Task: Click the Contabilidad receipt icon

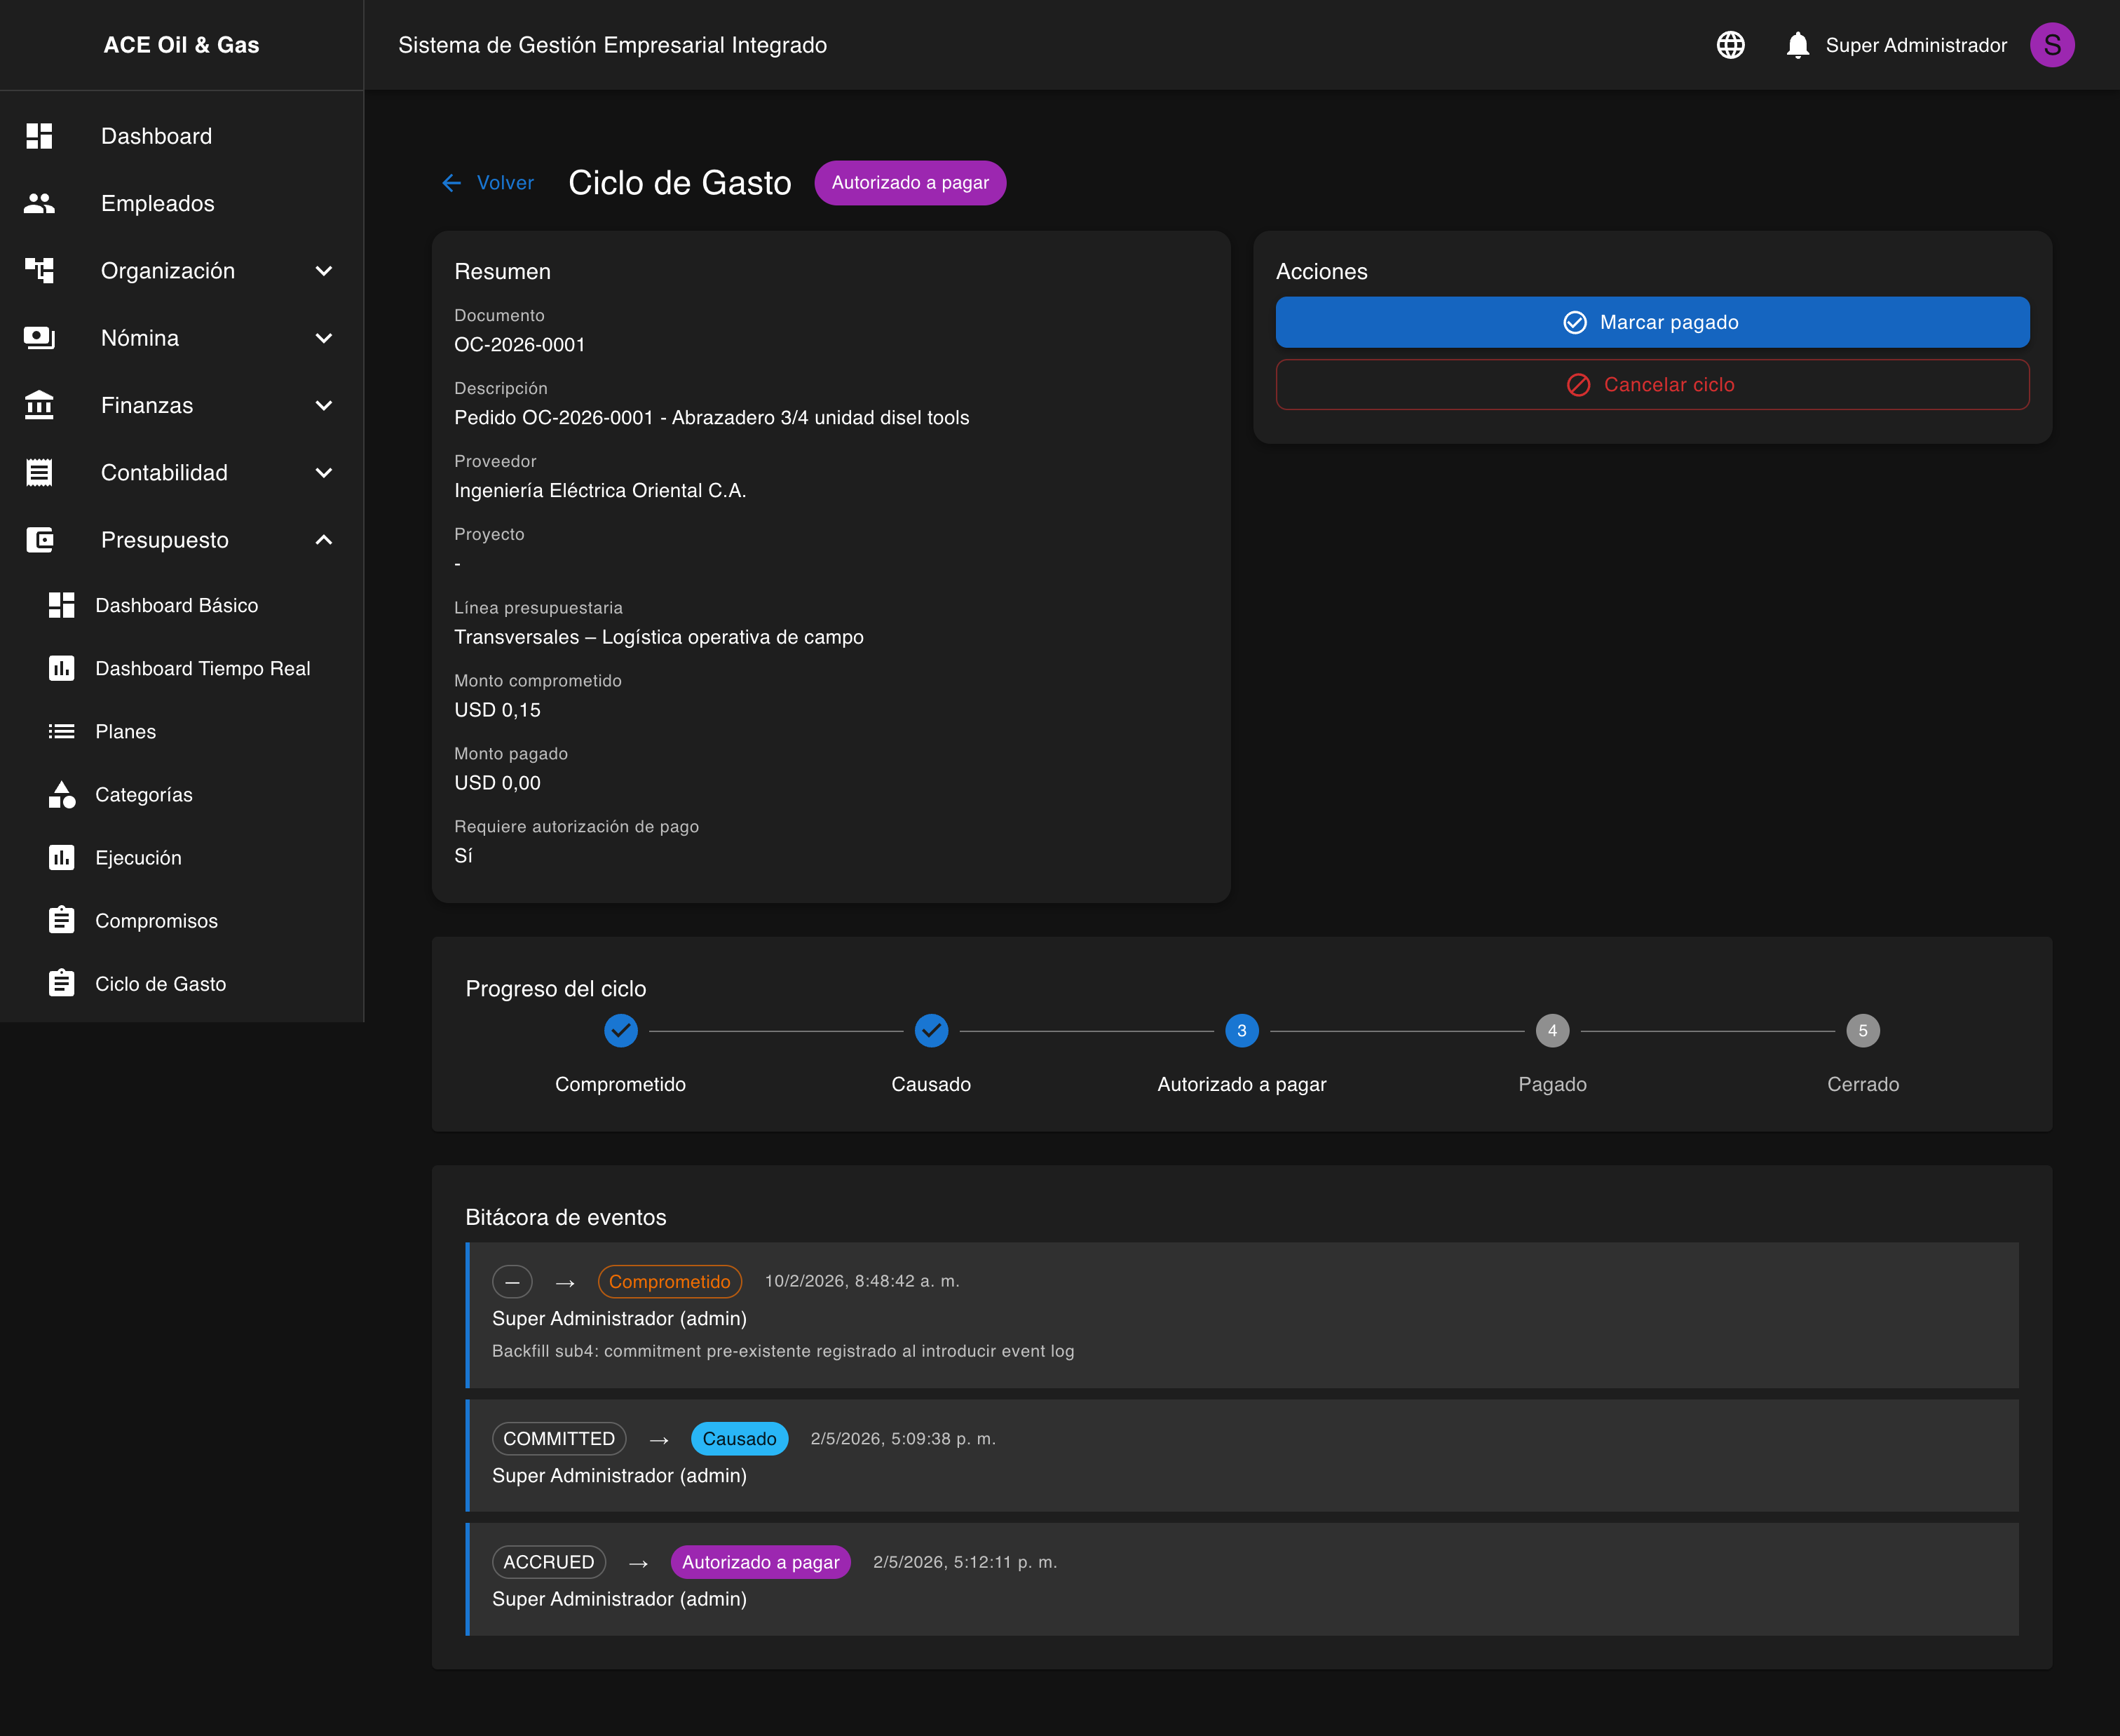Action: 39,472
